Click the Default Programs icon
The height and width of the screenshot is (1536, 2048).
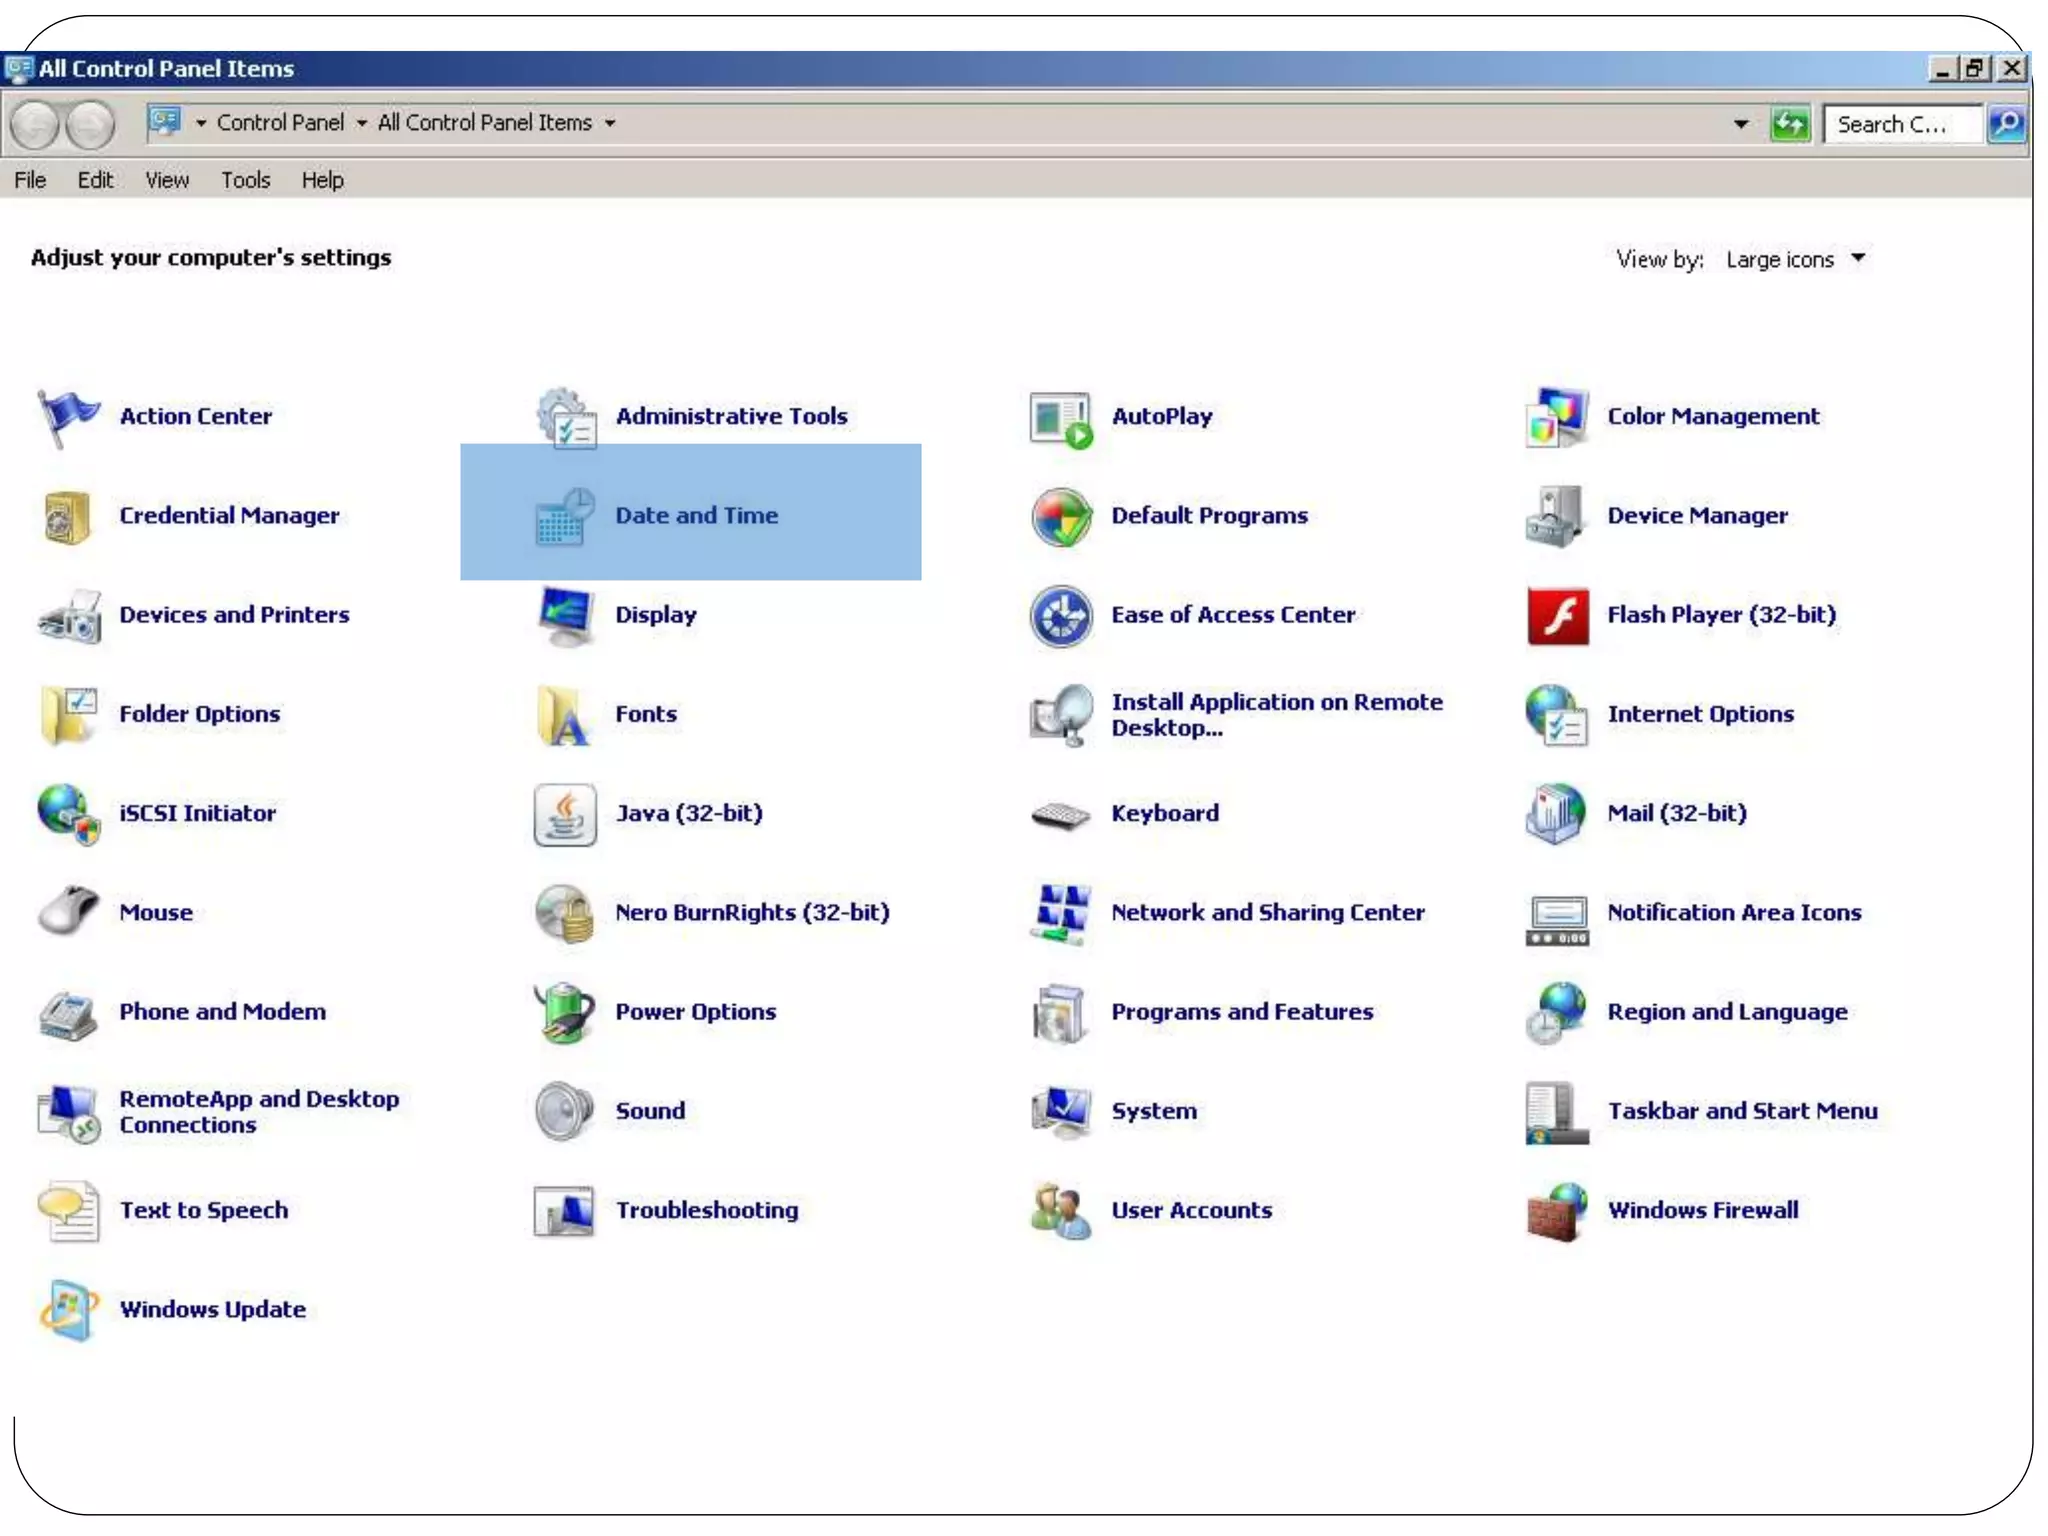(x=1061, y=516)
